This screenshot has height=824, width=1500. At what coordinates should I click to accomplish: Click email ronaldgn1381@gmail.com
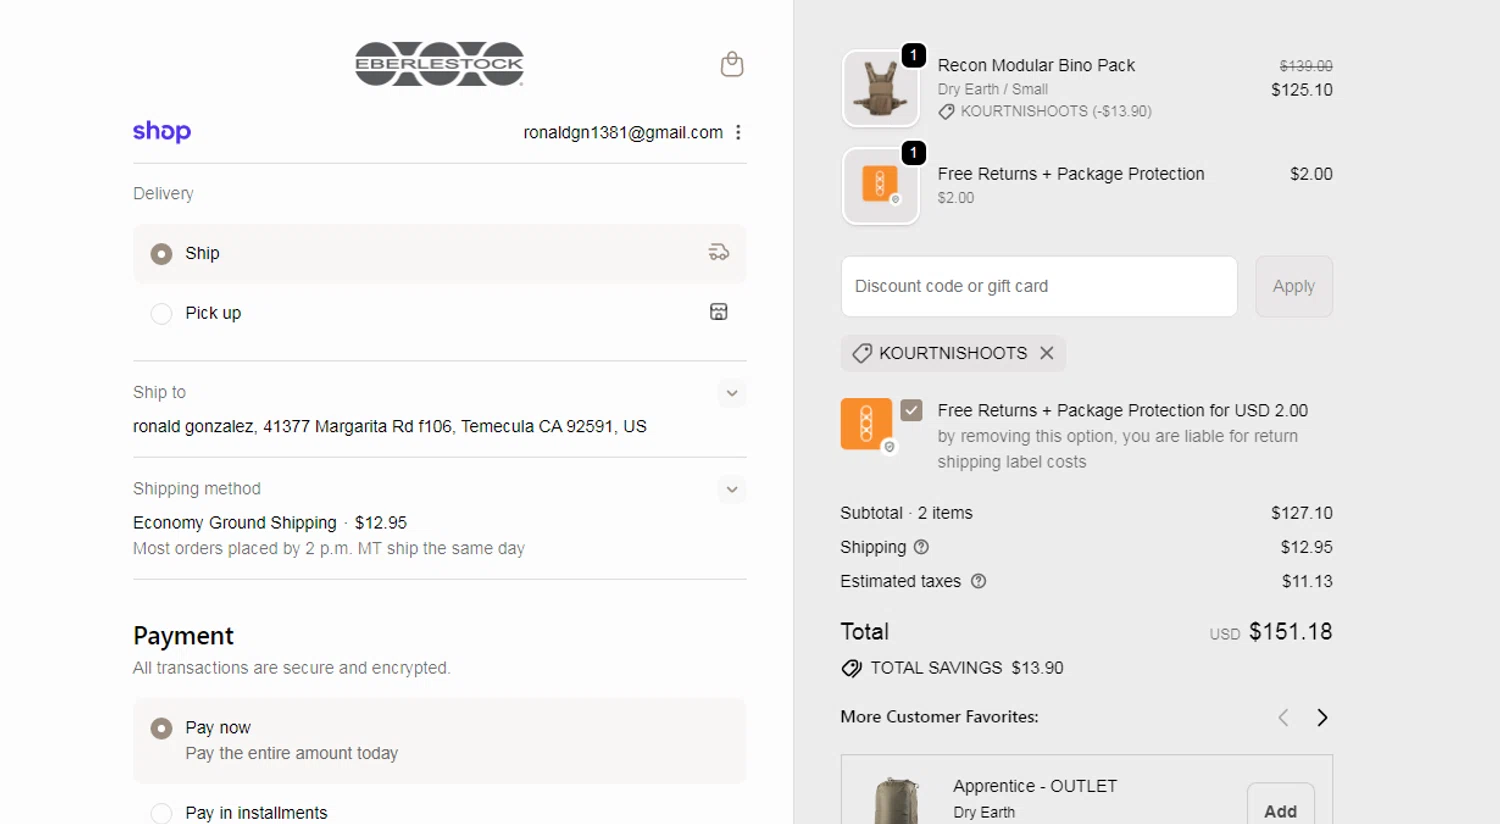pyautogui.click(x=623, y=132)
